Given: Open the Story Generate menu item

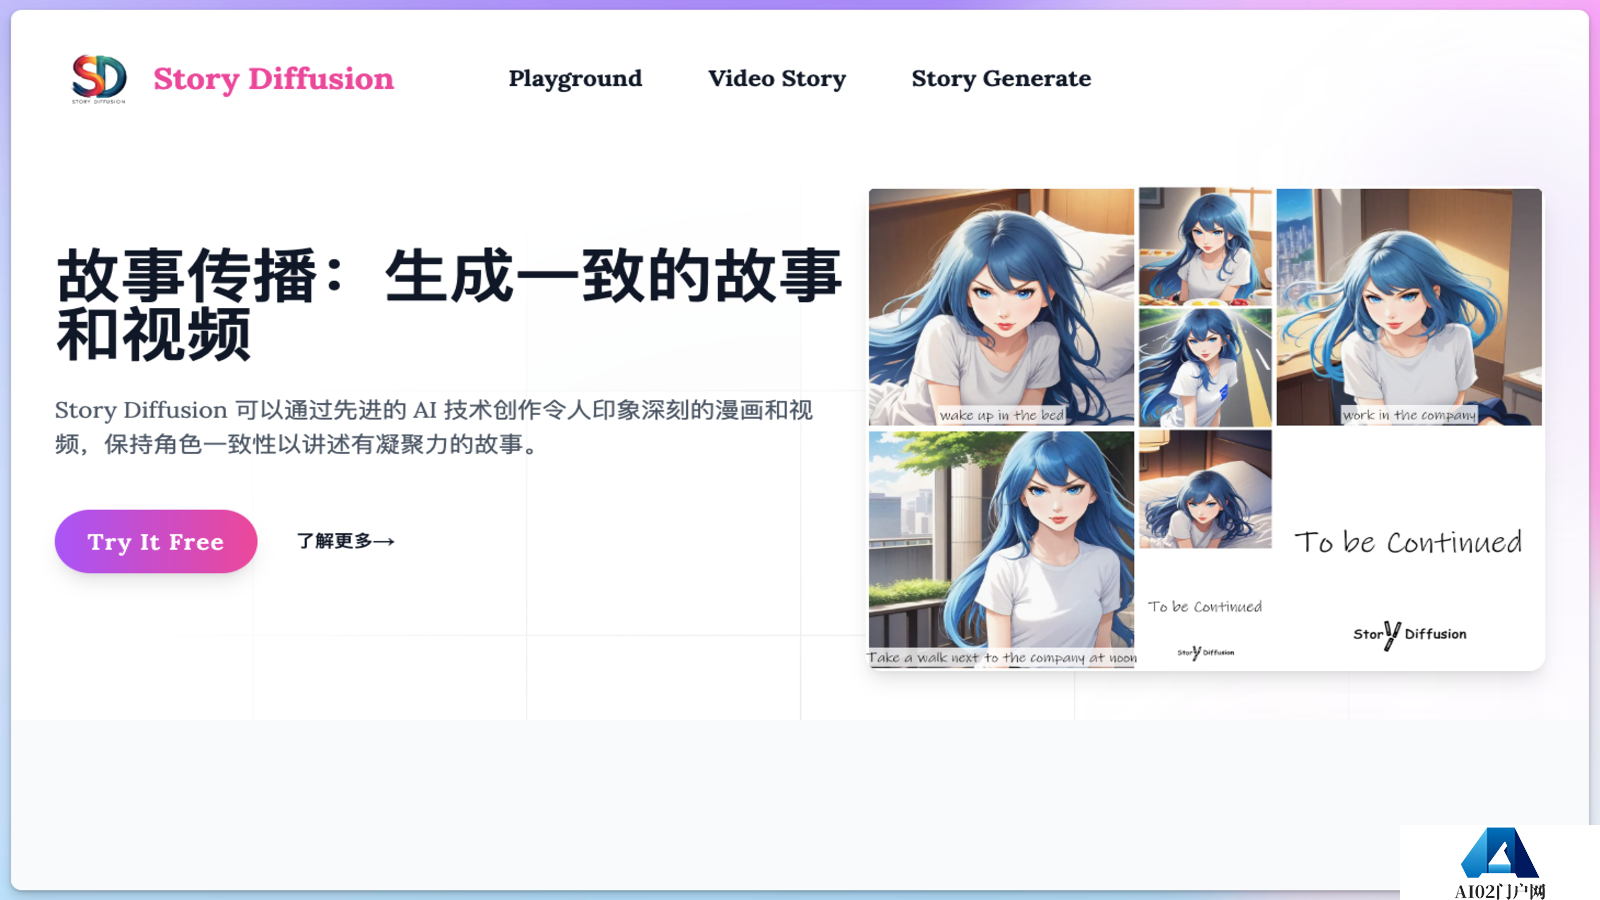Looking at the screenshot, I should click(x=1001, y=79).
